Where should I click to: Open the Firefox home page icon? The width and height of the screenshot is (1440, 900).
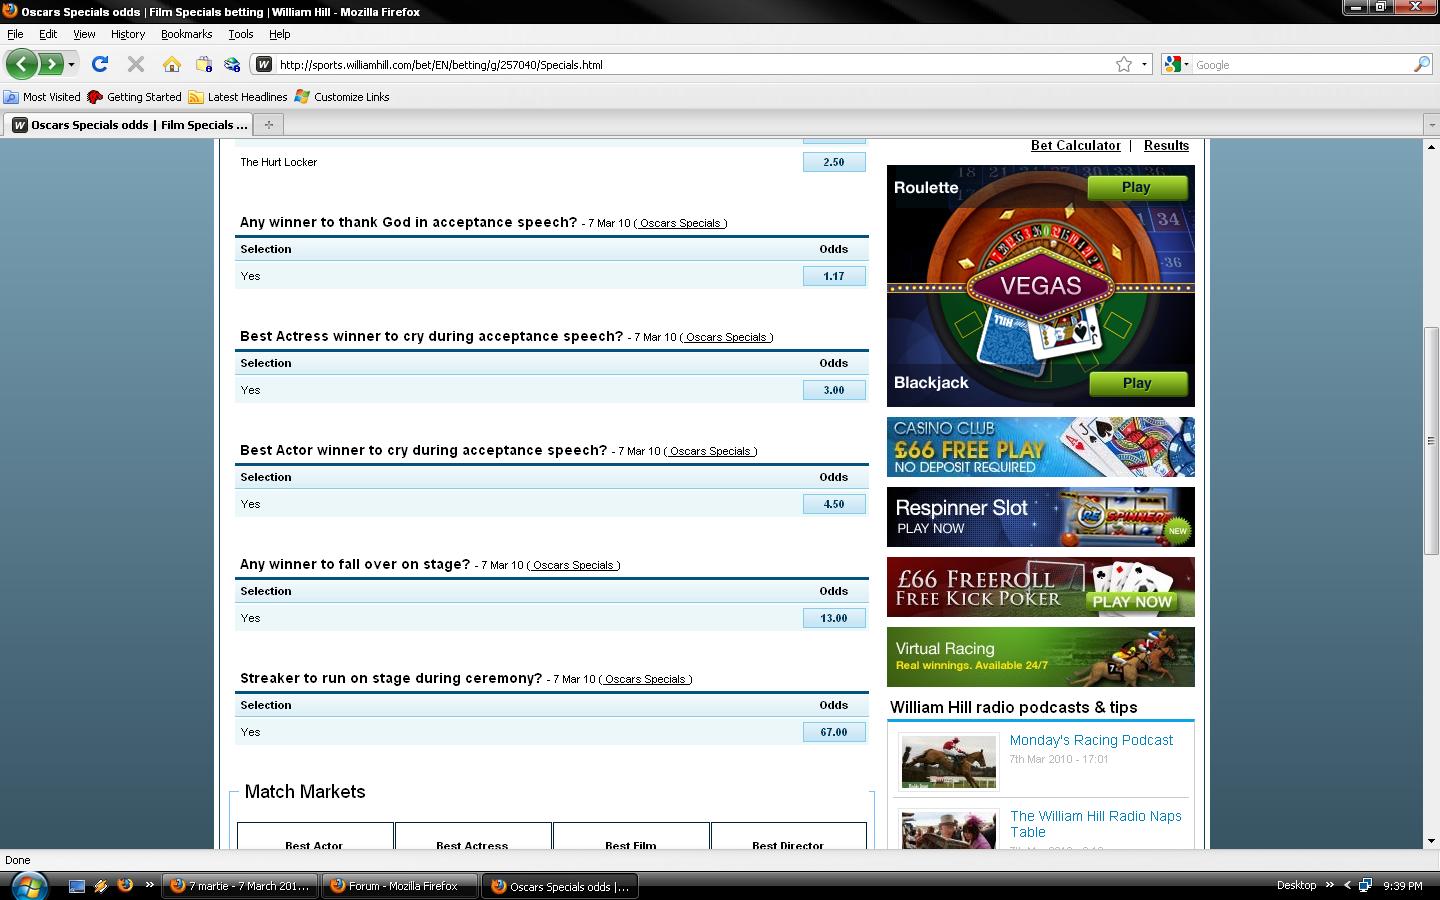click(x=172, y=64)
